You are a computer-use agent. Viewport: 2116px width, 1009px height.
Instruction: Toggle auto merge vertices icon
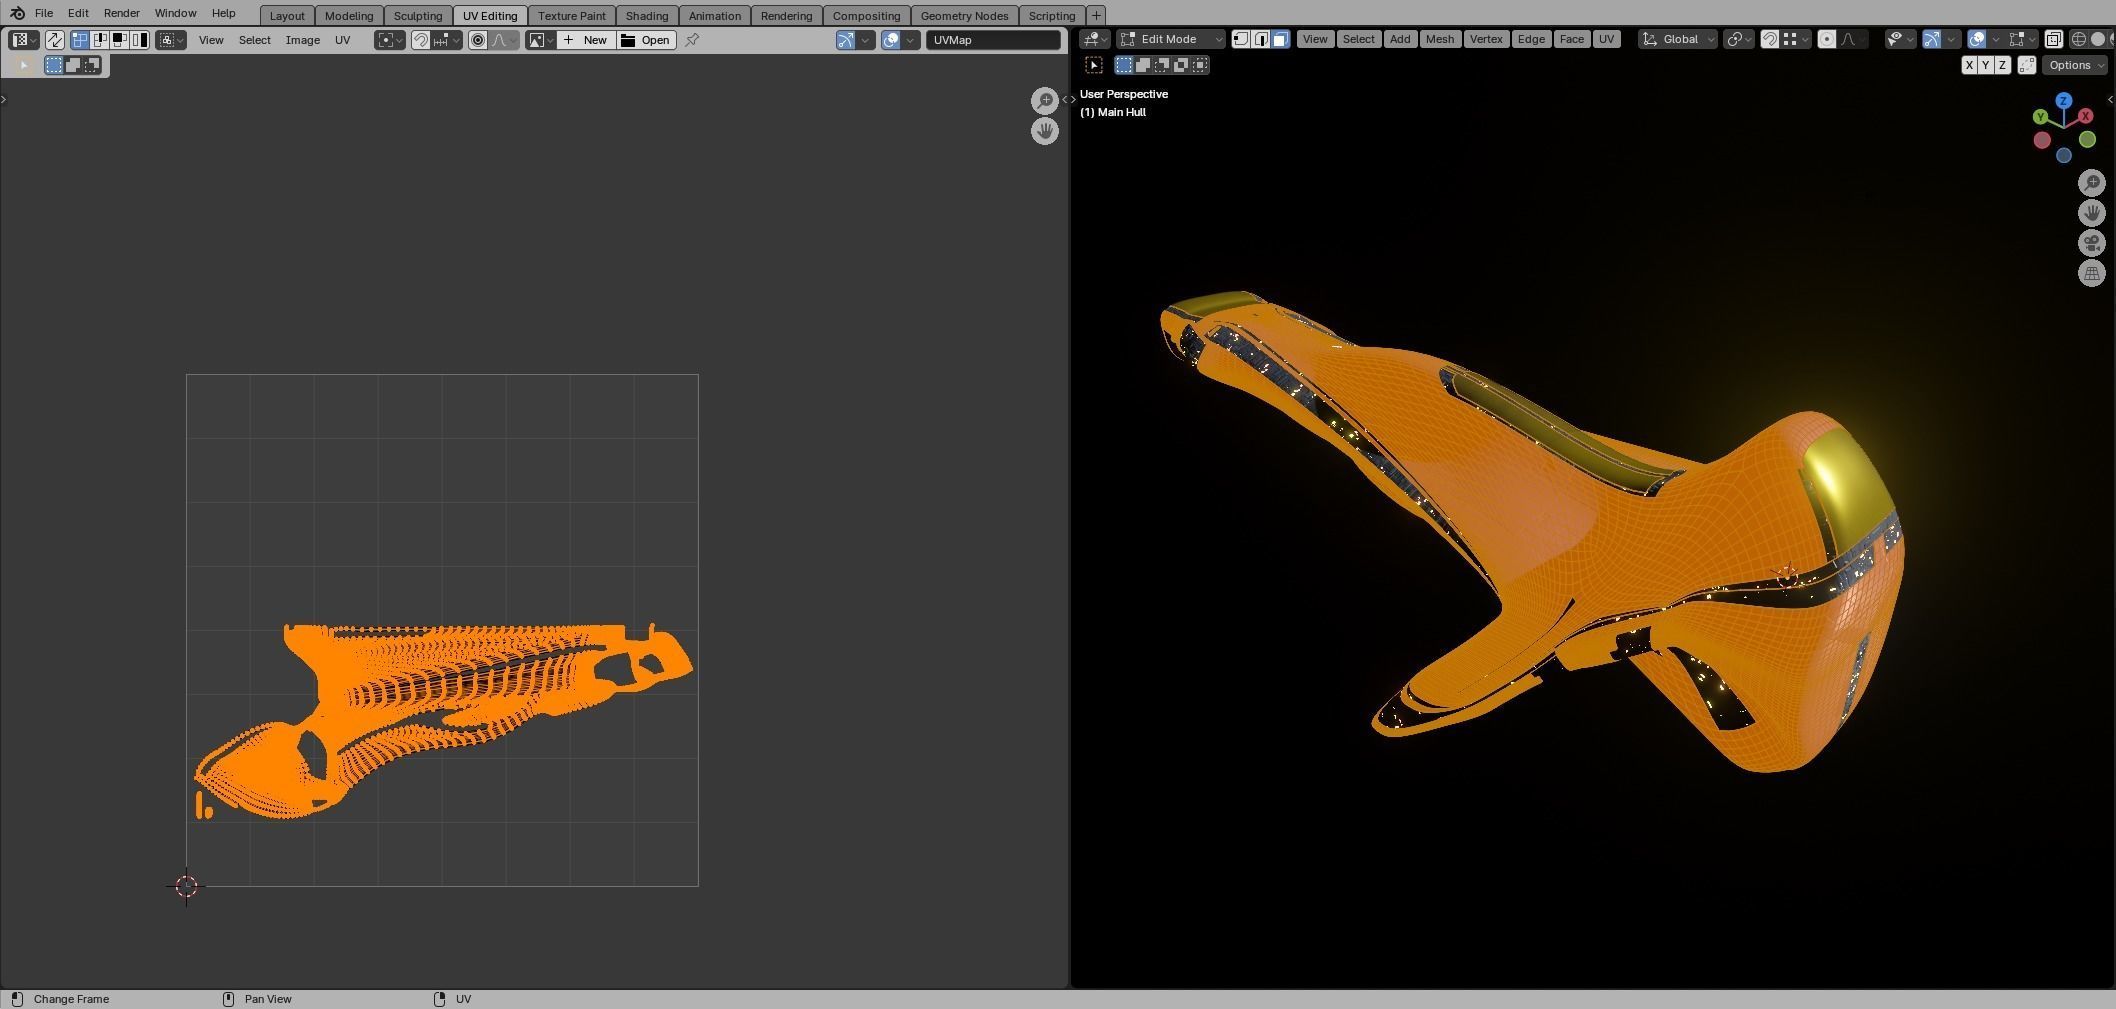(x=2027, y=65)
